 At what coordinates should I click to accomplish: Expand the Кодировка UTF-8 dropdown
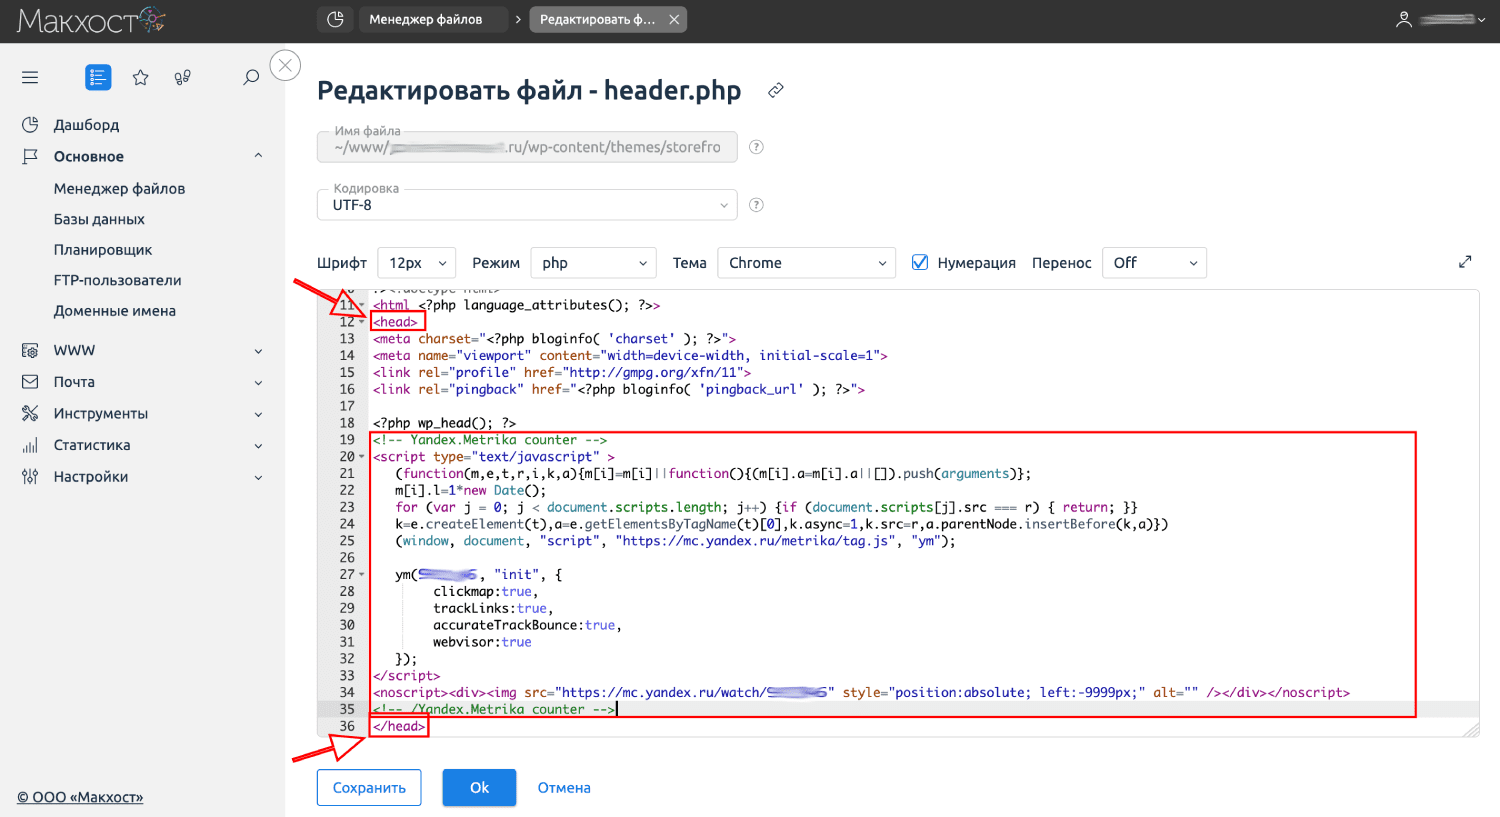coord(527,205)
